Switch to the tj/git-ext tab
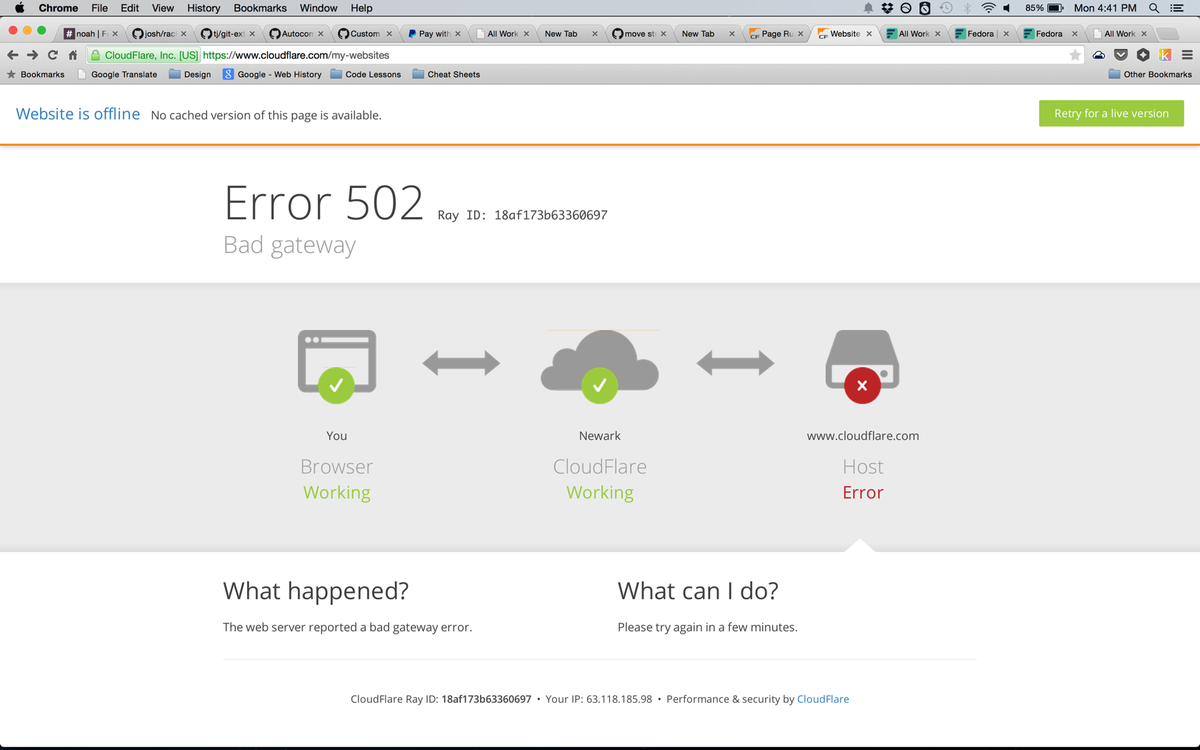1200x750 pixels. coord(227,34)
